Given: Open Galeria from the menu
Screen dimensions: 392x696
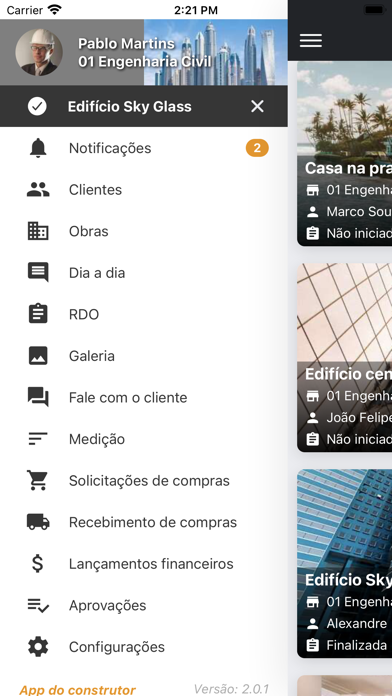Looking at the screenshot, I should click(x=144, y=356).
